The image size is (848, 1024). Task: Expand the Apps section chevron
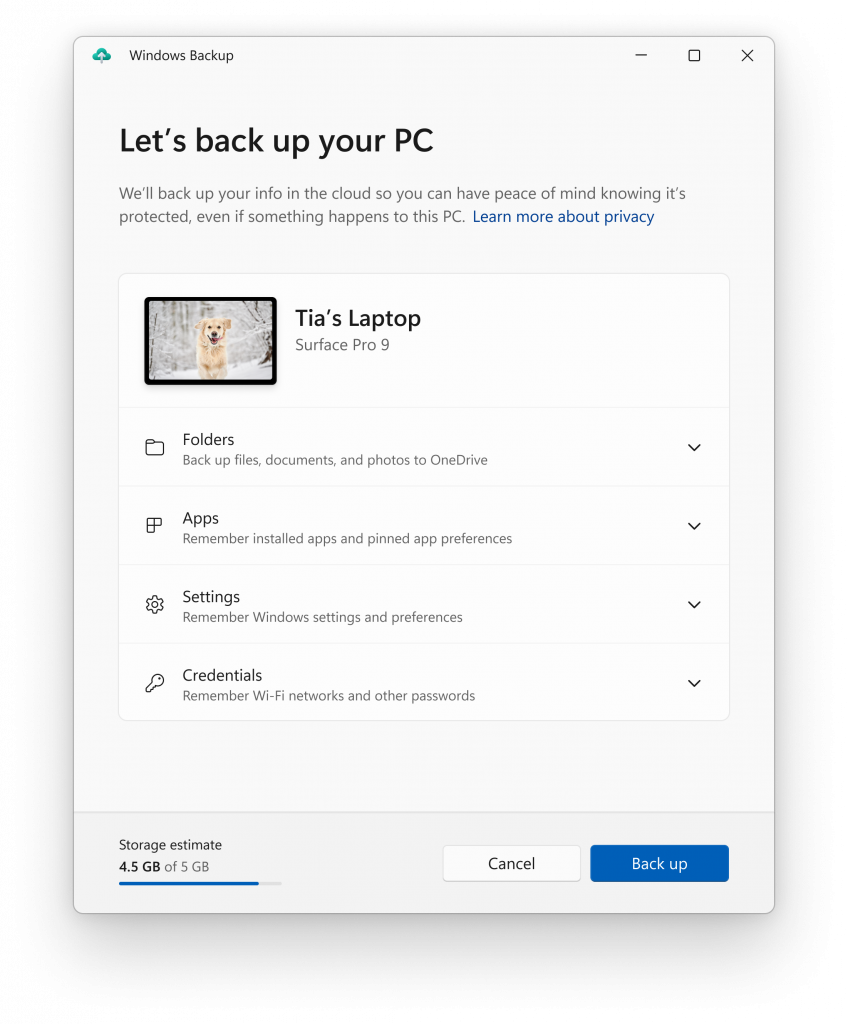tap(694, 526)
